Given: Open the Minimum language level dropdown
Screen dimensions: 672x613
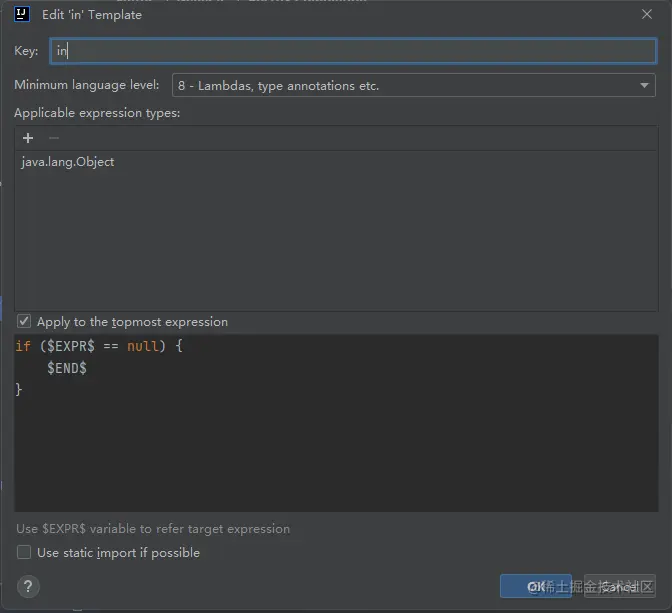Looking at the screenshot, I should (x=414, y=85).
